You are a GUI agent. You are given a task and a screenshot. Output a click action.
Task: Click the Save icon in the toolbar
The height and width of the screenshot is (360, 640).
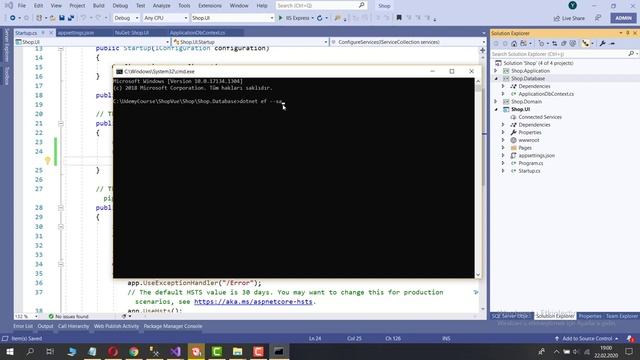pyautogui.click(x=62, y=18)
